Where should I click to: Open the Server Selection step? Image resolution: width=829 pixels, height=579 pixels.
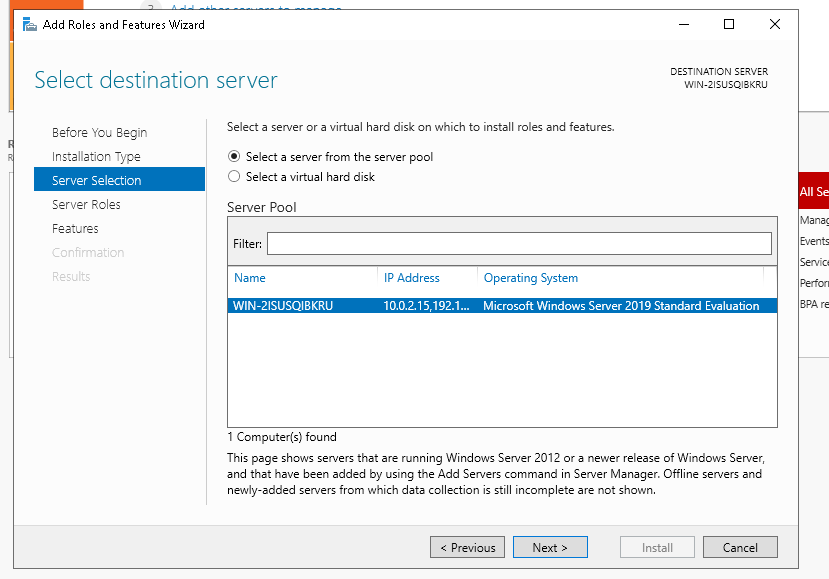coord(97,181)
